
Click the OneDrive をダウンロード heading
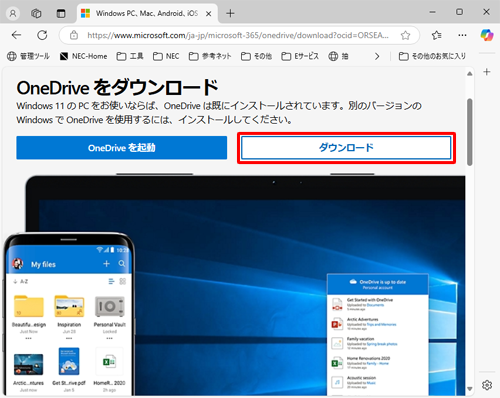[x=118, y=88]
